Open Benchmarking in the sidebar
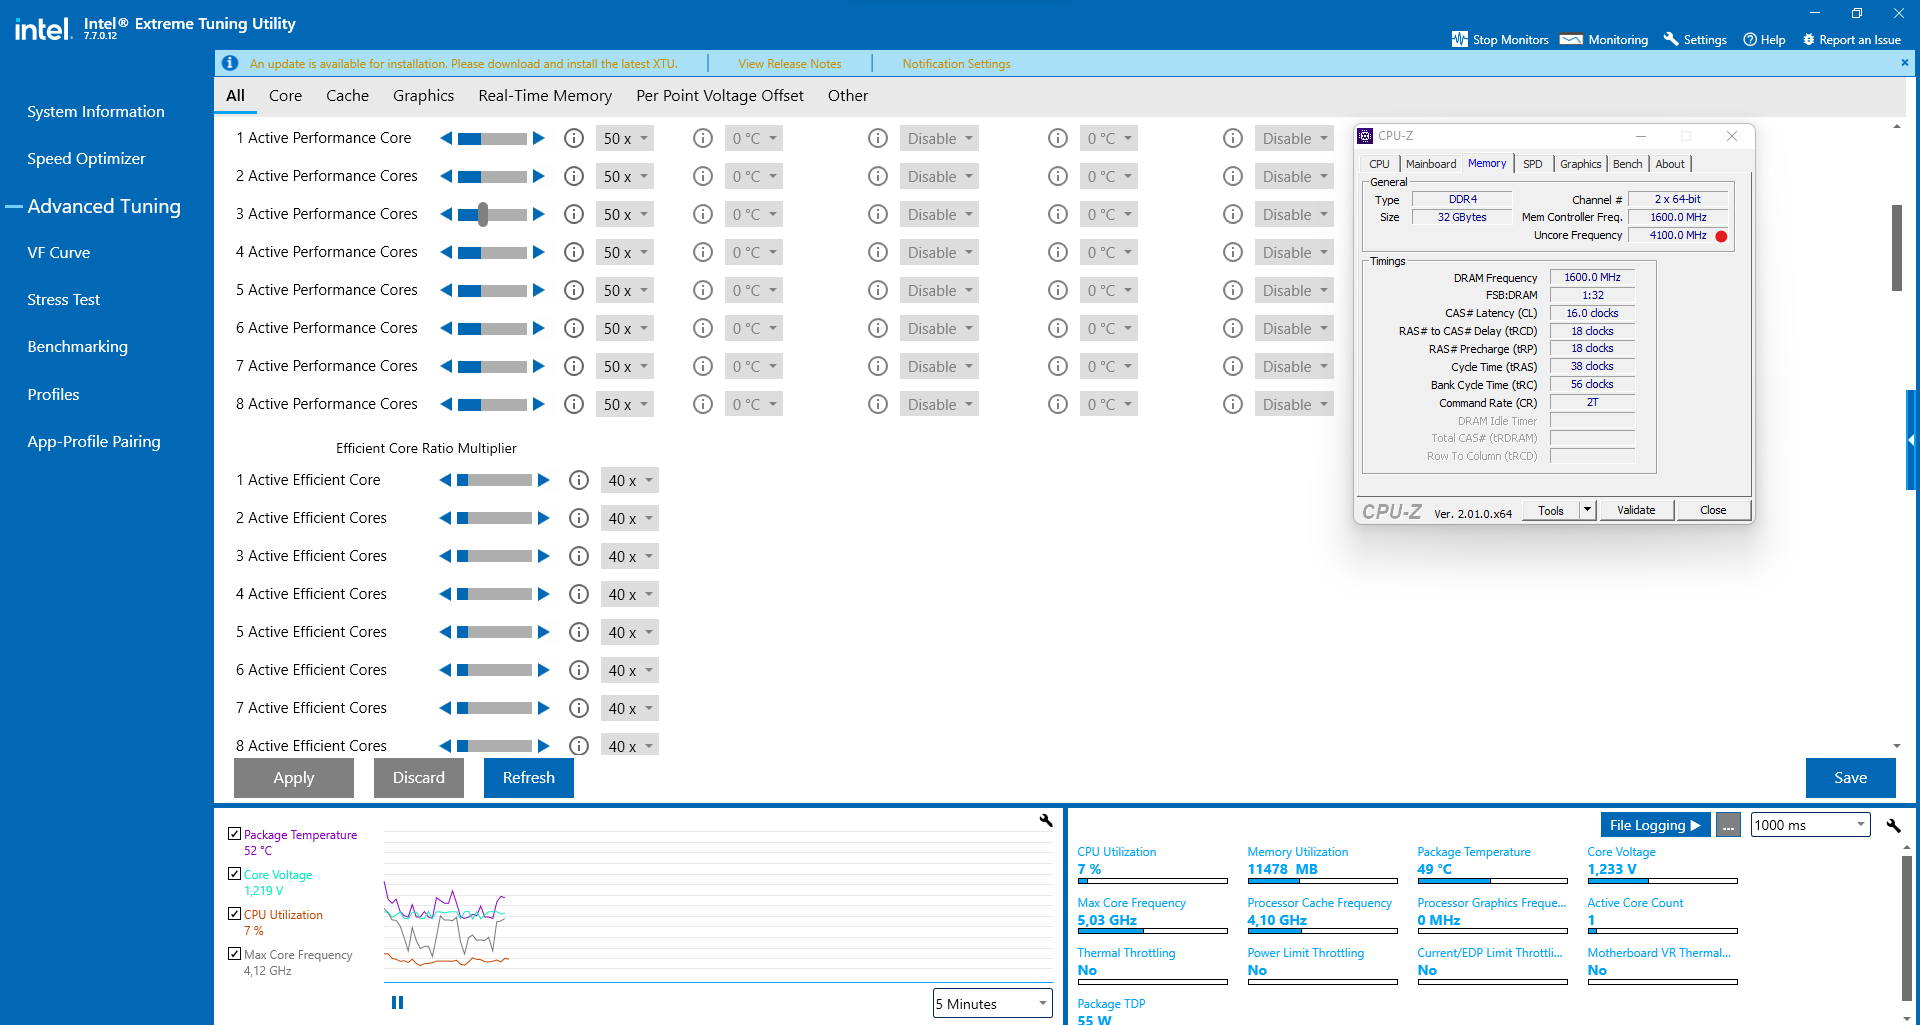 [x=78, y=347]
